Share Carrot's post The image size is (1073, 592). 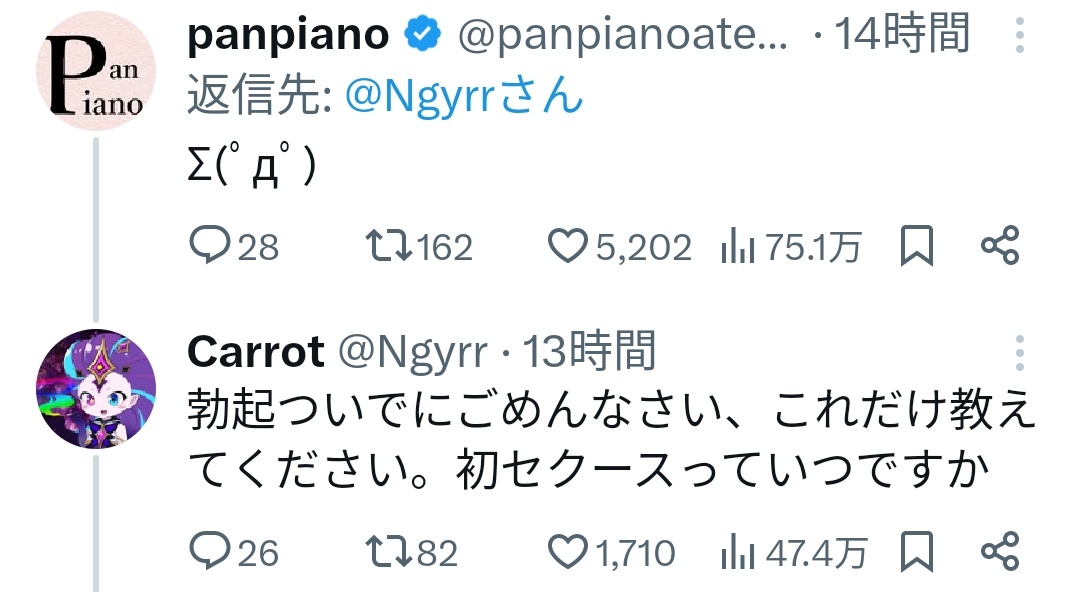[999, 551]
